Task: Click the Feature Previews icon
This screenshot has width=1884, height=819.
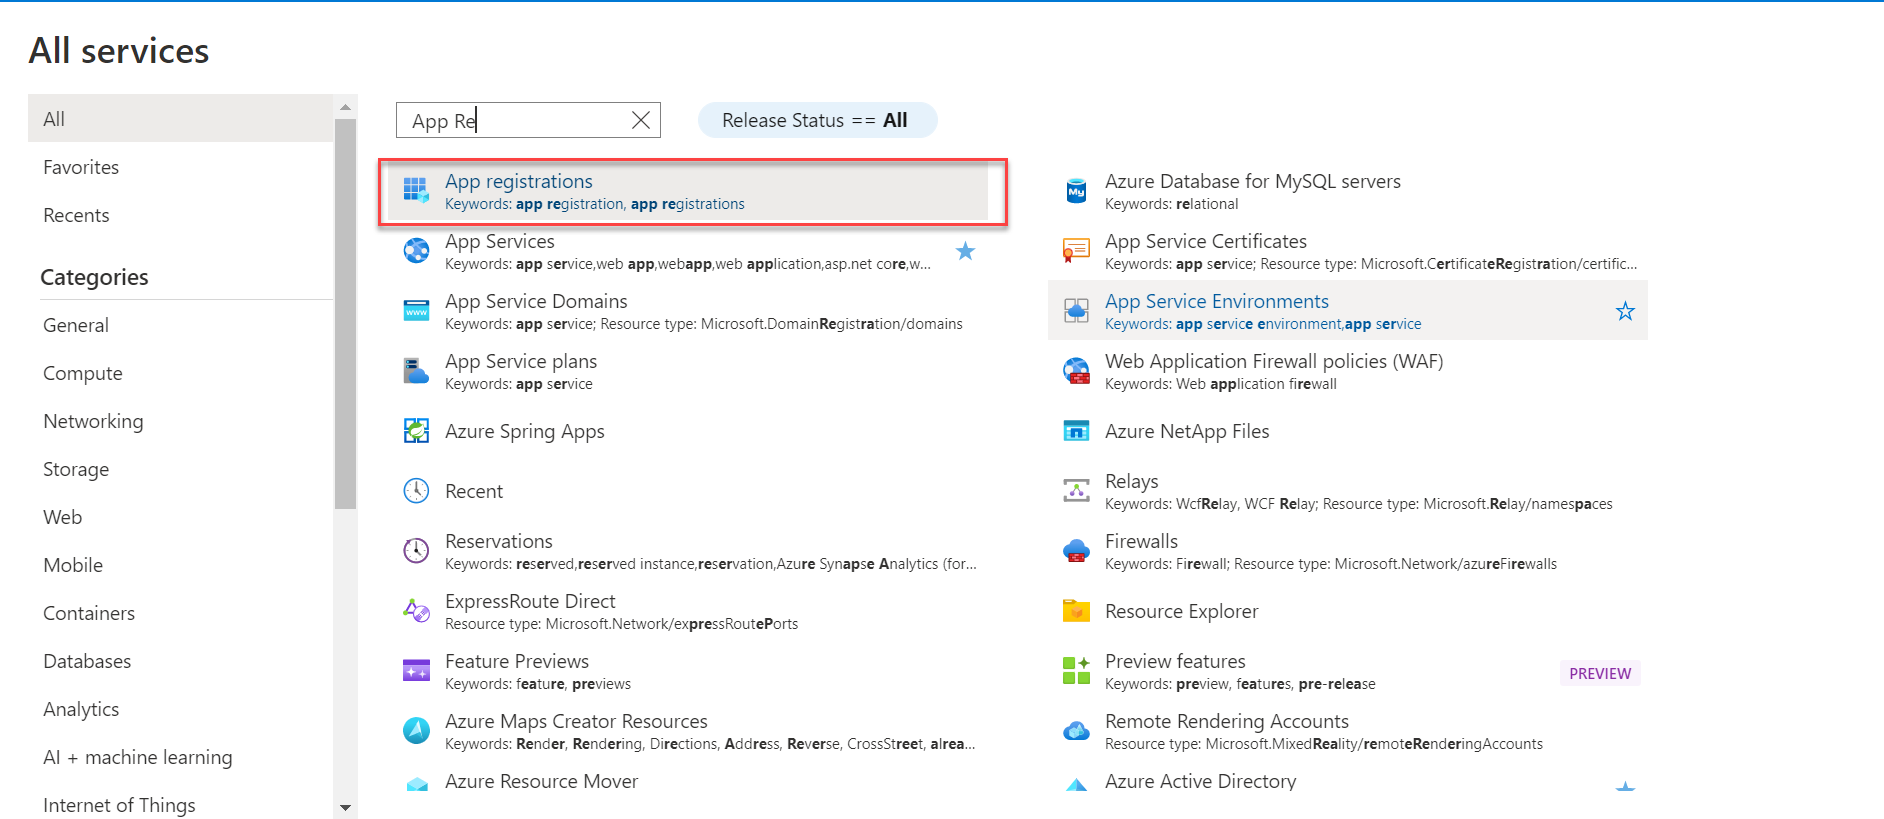Action: pyautogui.click(x=416, y=670)
